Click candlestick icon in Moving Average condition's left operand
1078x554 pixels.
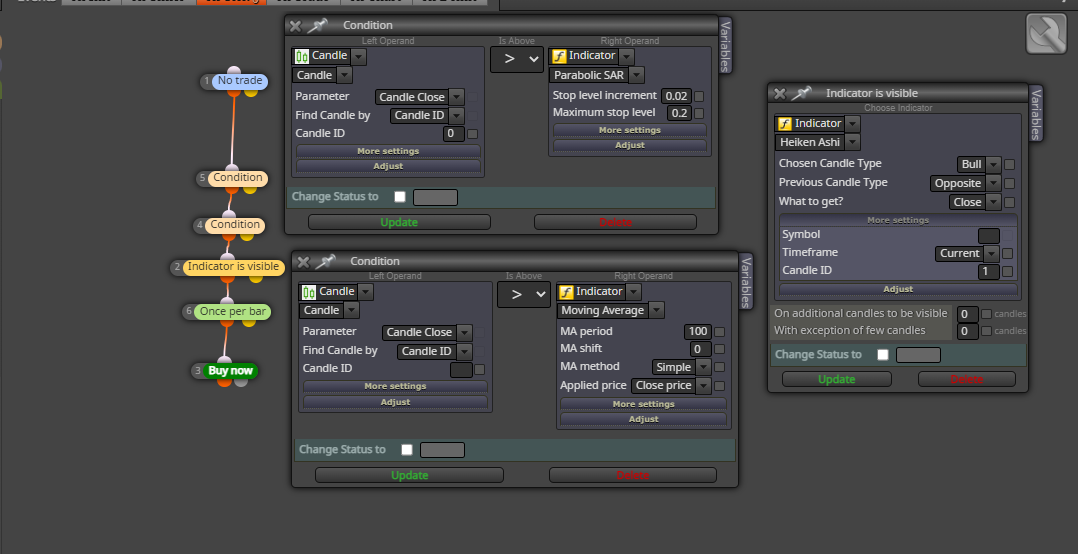click(x=309, y=292)
